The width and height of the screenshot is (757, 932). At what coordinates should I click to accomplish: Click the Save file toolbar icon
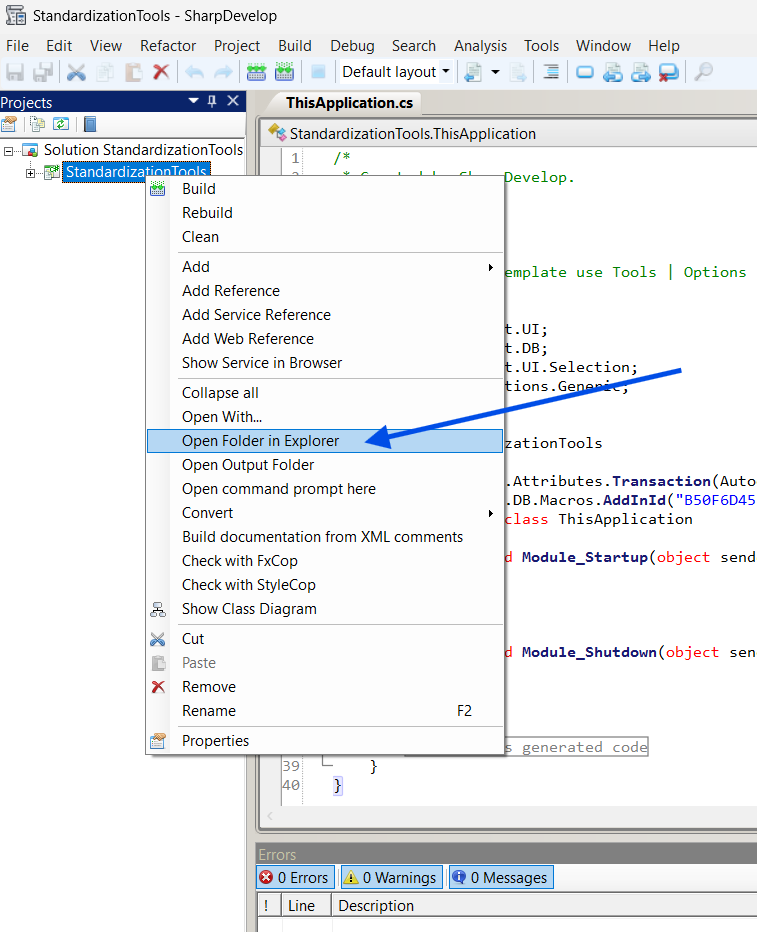point(15,72)
